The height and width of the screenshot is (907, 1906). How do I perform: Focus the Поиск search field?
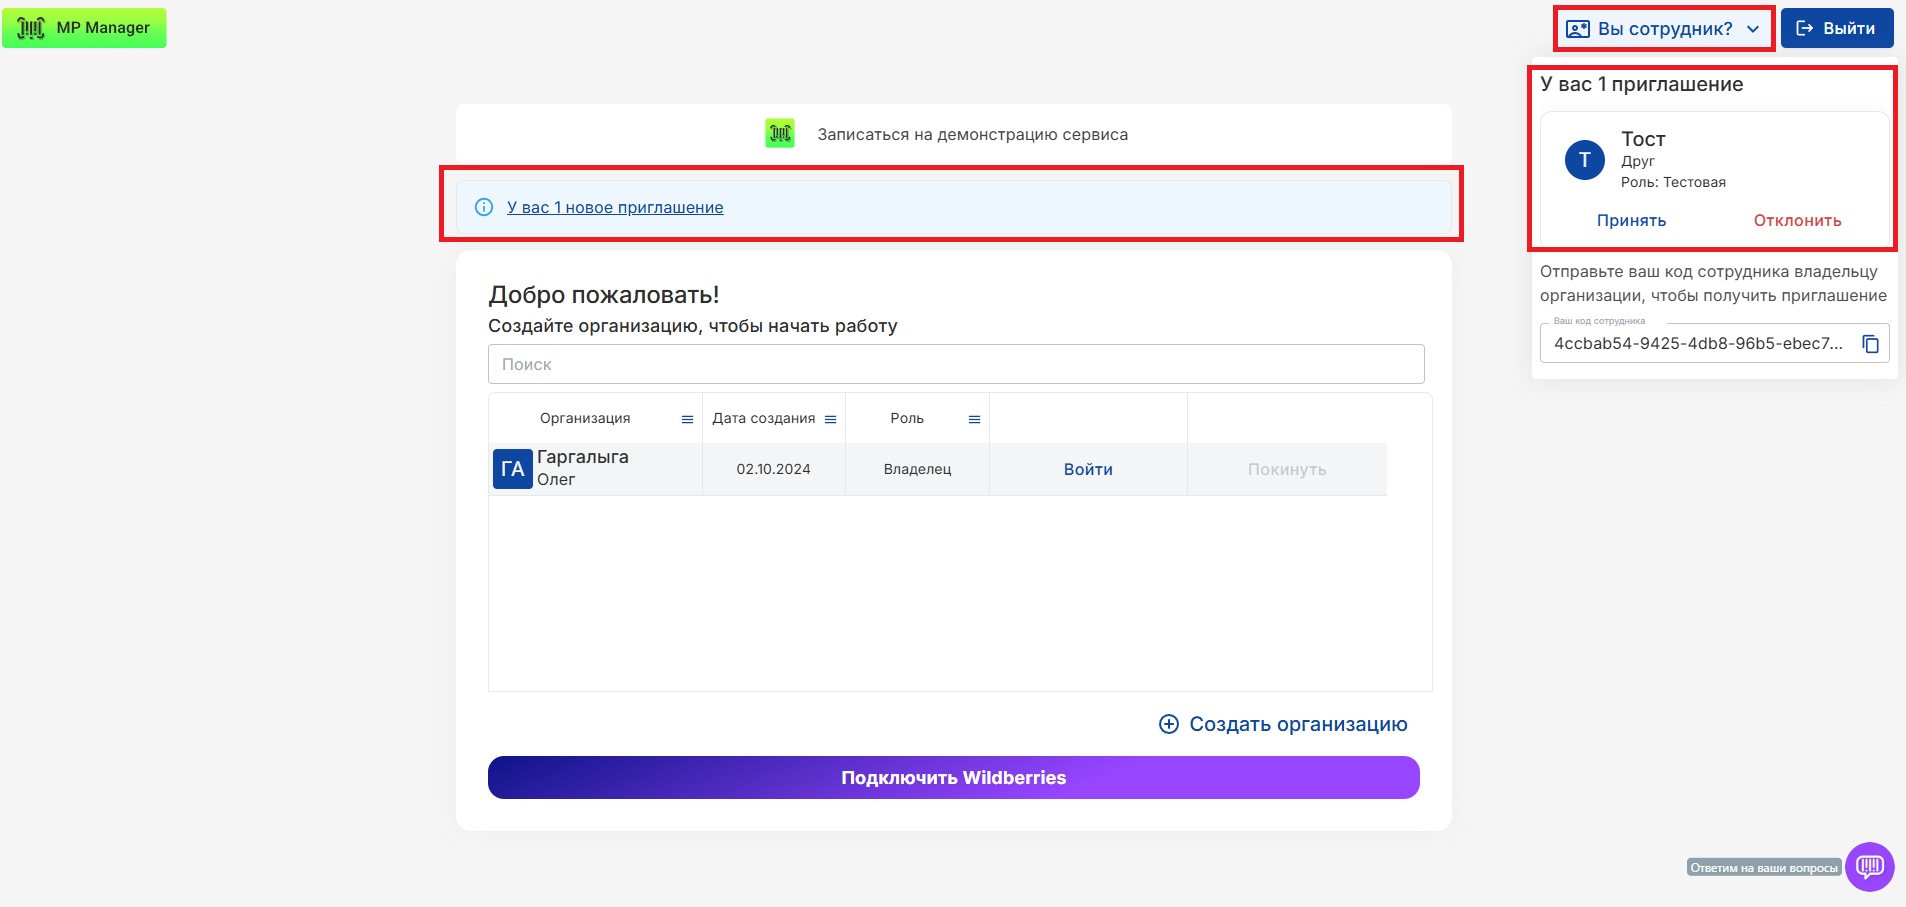955,364
